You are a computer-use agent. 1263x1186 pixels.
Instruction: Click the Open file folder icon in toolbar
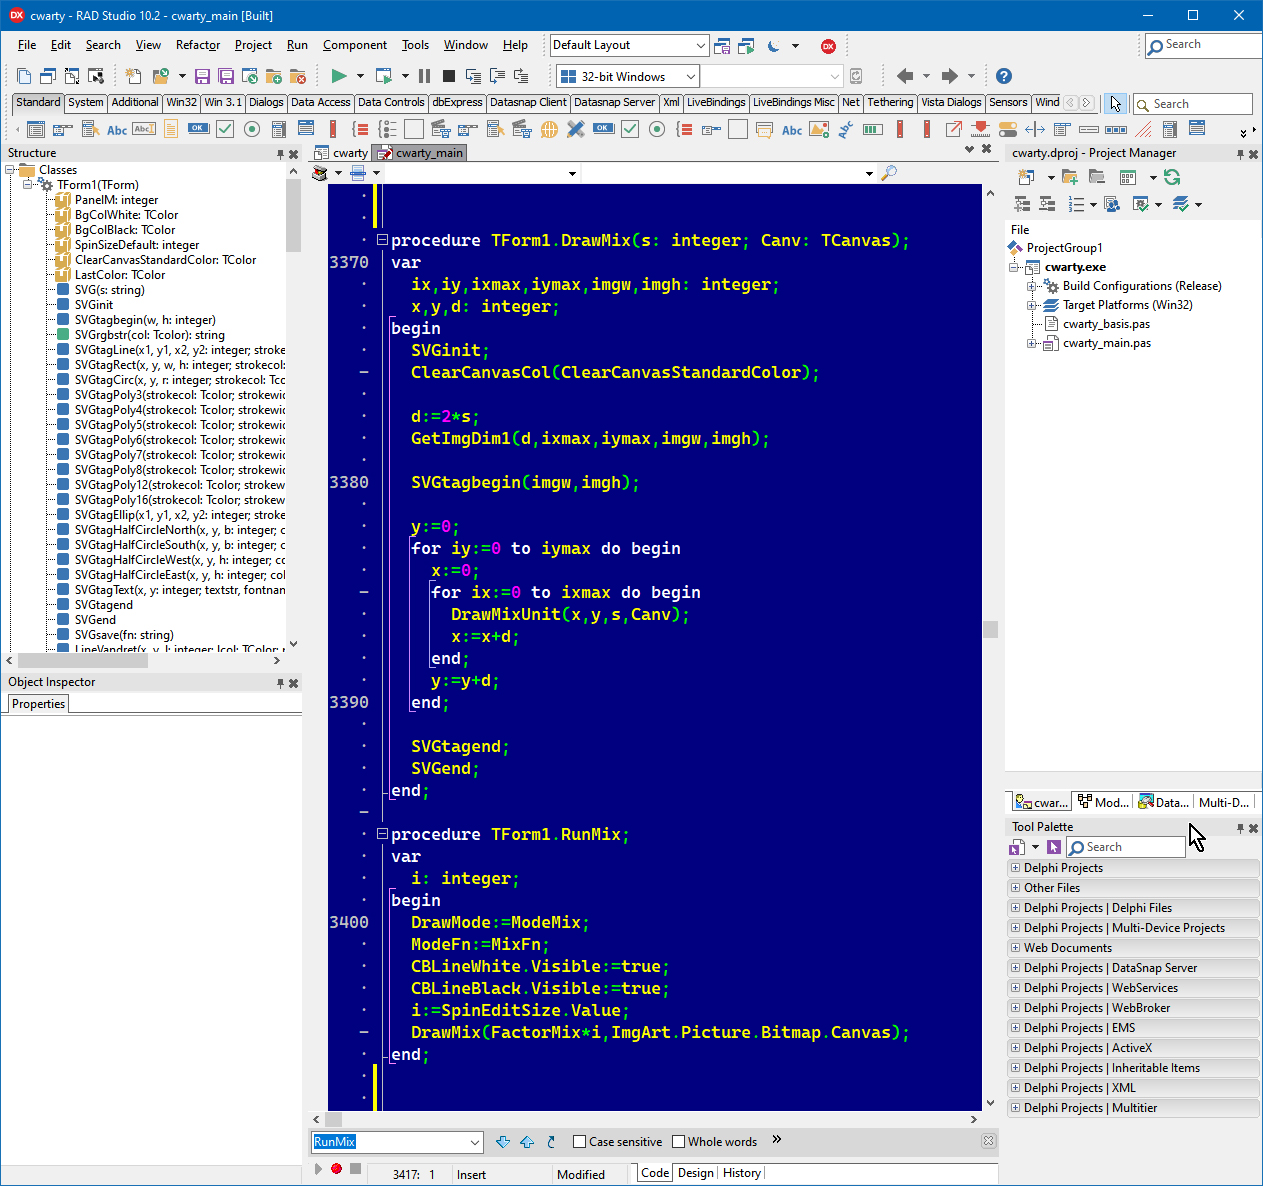coord(160,76)
